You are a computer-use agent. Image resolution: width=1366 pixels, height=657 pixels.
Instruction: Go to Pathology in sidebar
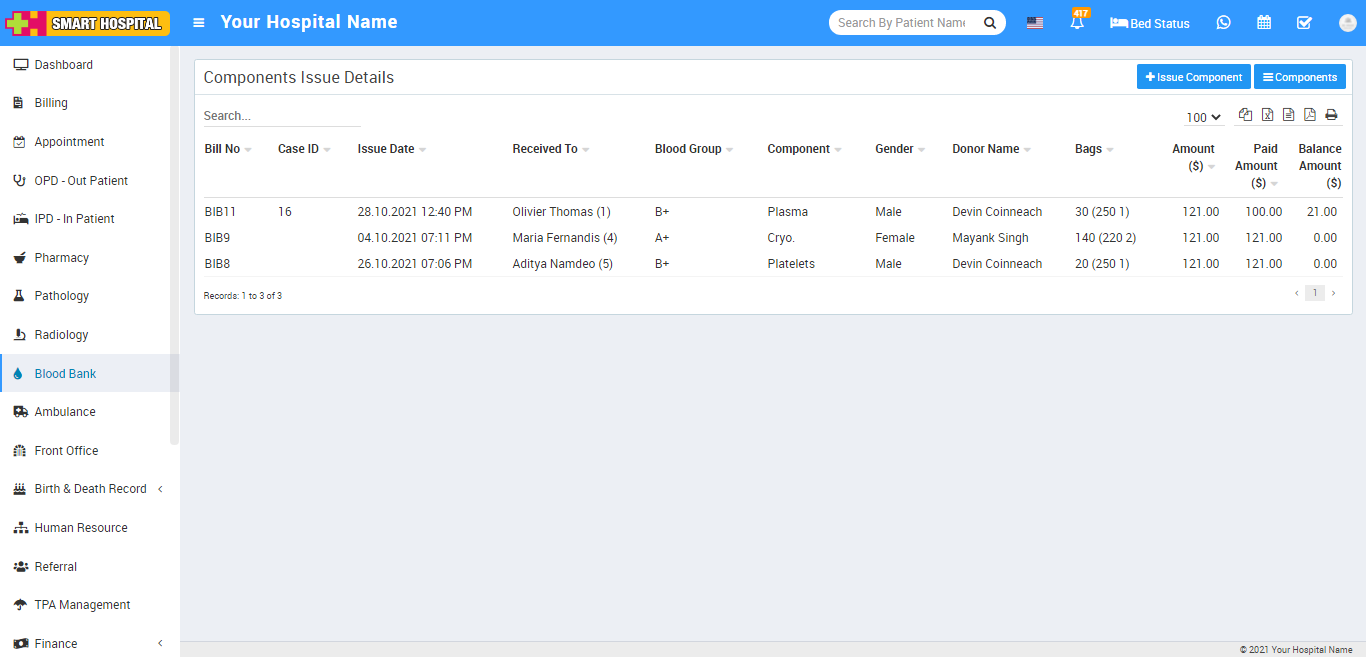point(62,296)
